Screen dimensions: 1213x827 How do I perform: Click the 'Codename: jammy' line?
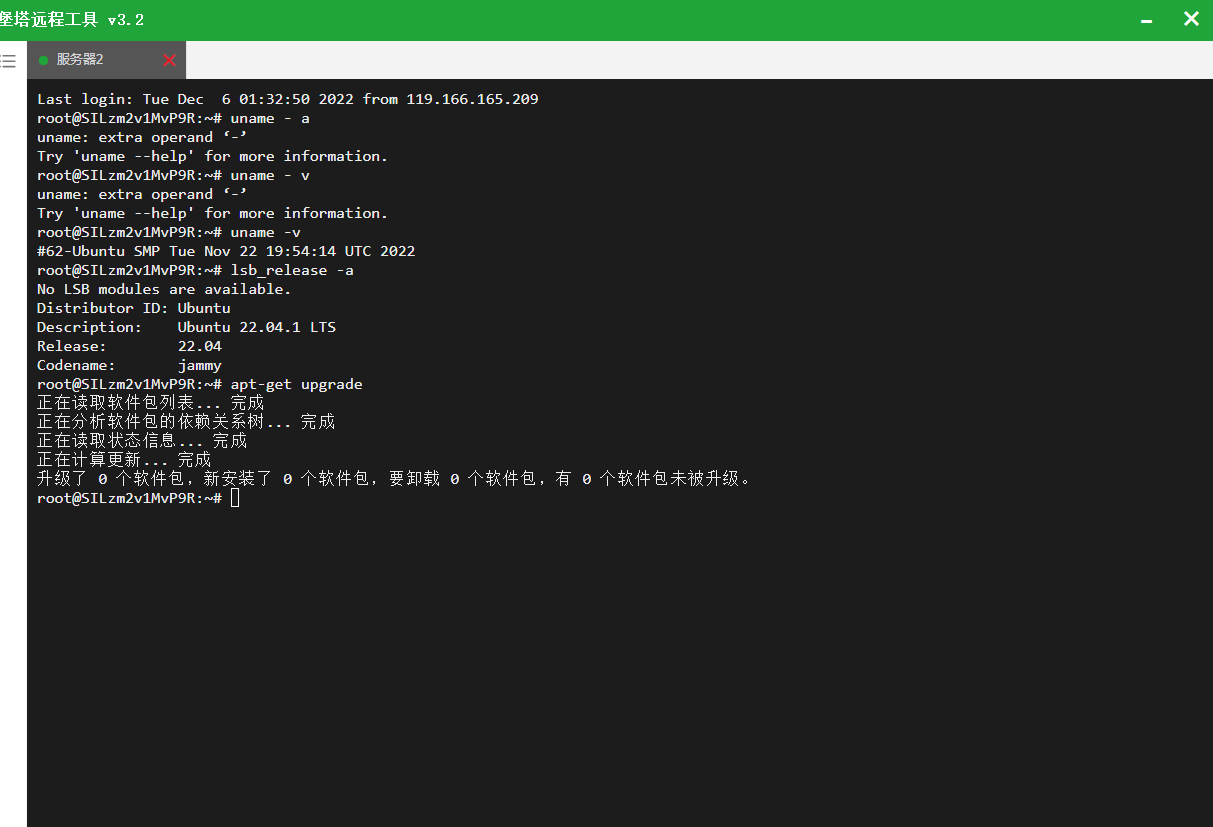click(129, 365)
